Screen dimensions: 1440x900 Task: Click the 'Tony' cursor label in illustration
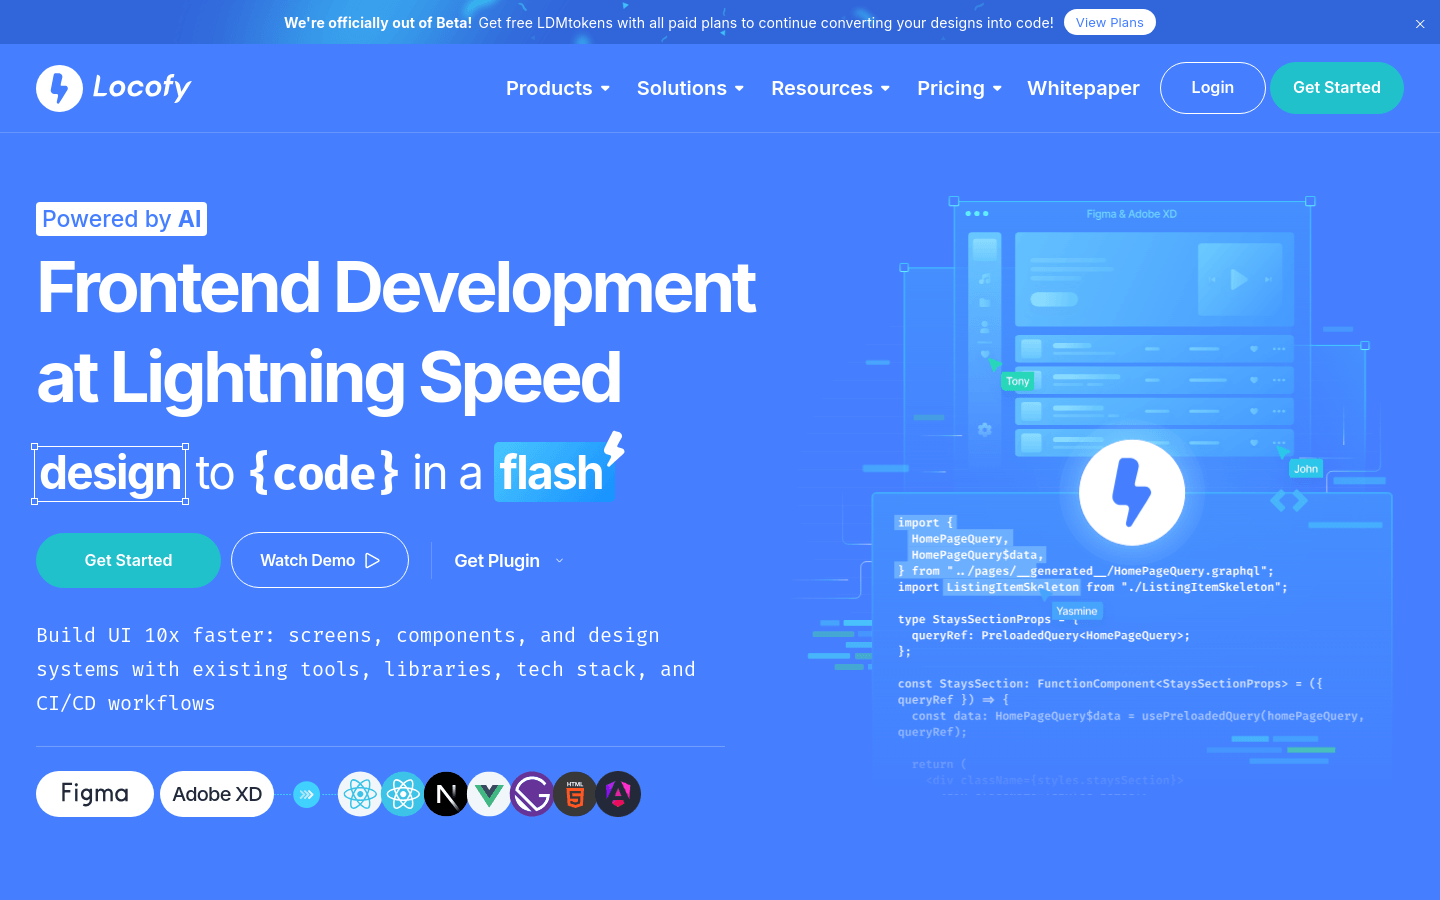pos(1018,381)
